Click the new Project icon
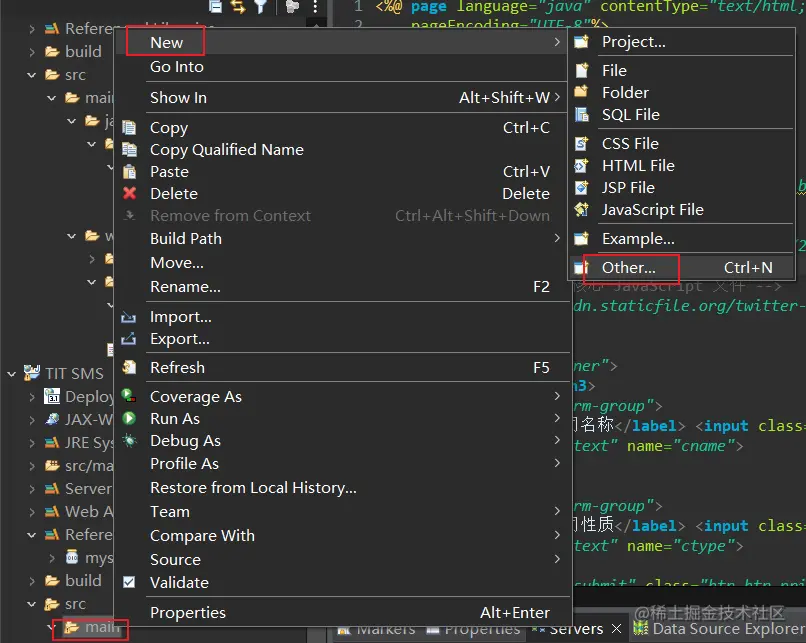Screen dimensions: 806x643 click(581, 42)
